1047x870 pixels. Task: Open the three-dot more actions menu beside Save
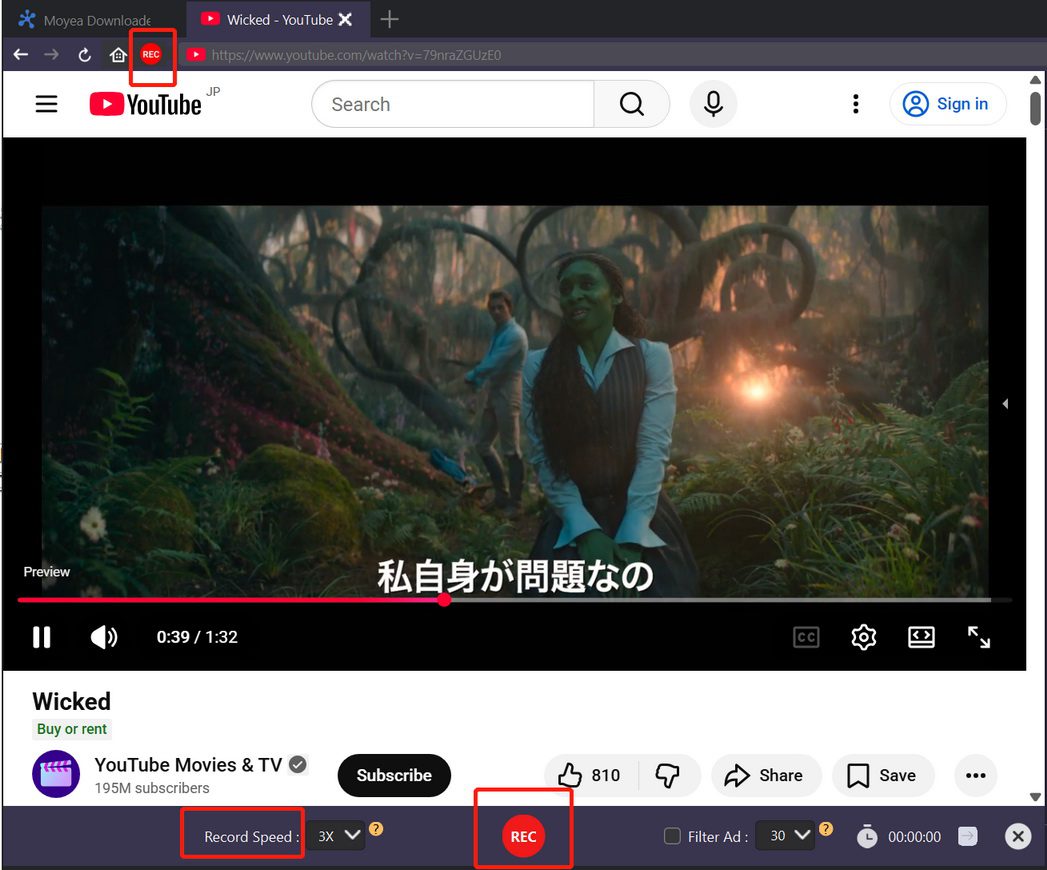[x=976, y=775]
